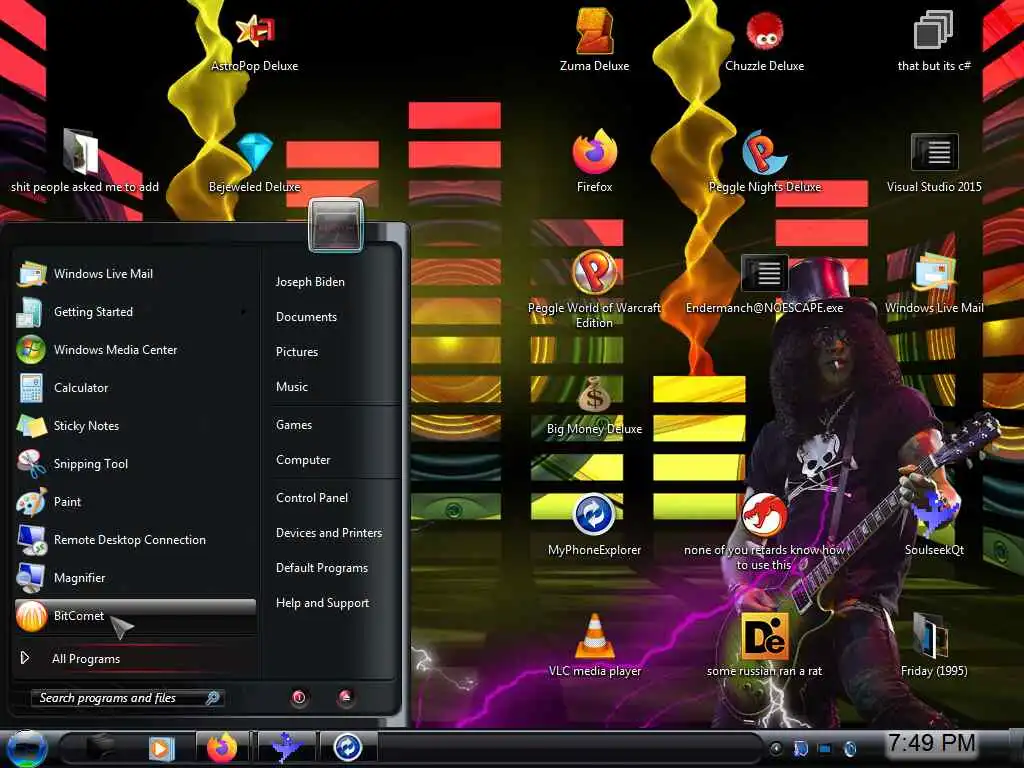The image size is (1024, 768).
Task: Open Calculator from the Start menu
Action: [135, 388]
